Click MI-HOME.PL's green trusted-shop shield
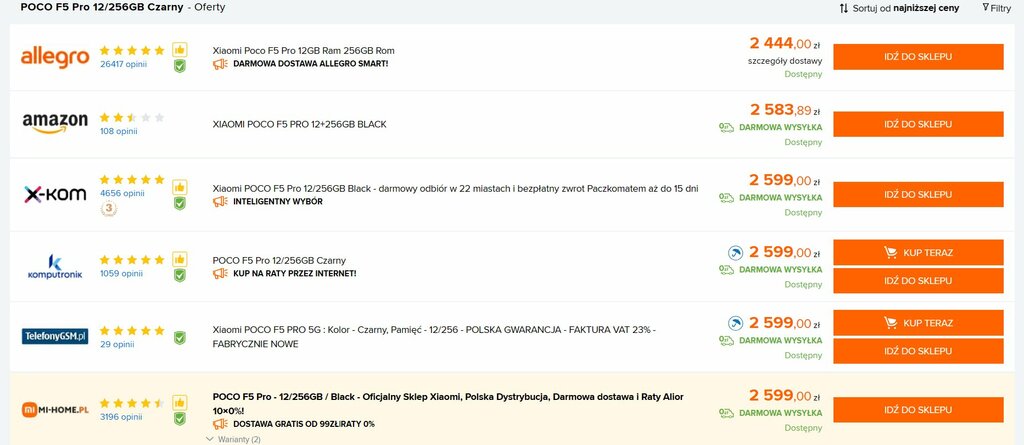This screenshot has width=1024, height=445. [180, 418]
